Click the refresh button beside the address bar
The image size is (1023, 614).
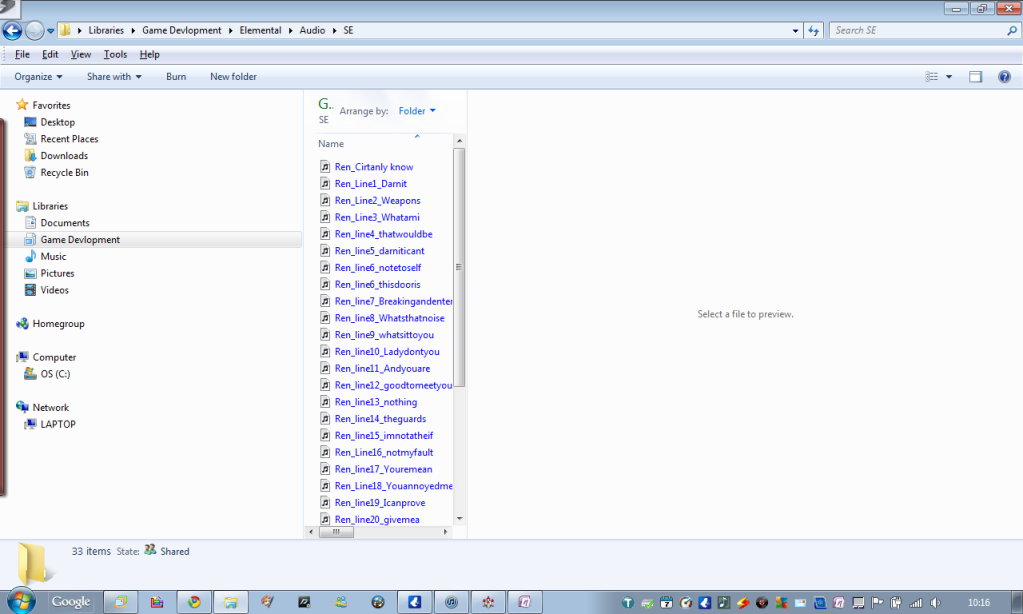pyautogui.click(x=814, y=31)
